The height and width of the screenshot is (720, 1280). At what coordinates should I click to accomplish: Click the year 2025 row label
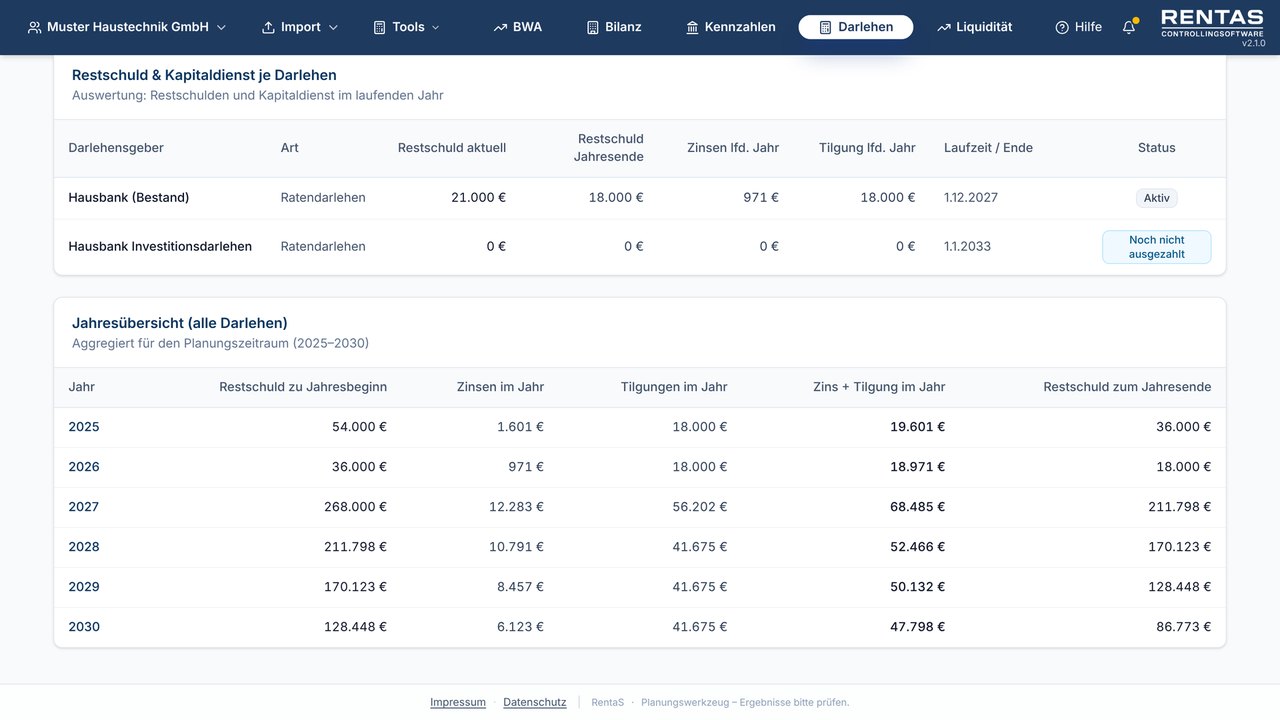click(x=84, y=427)
